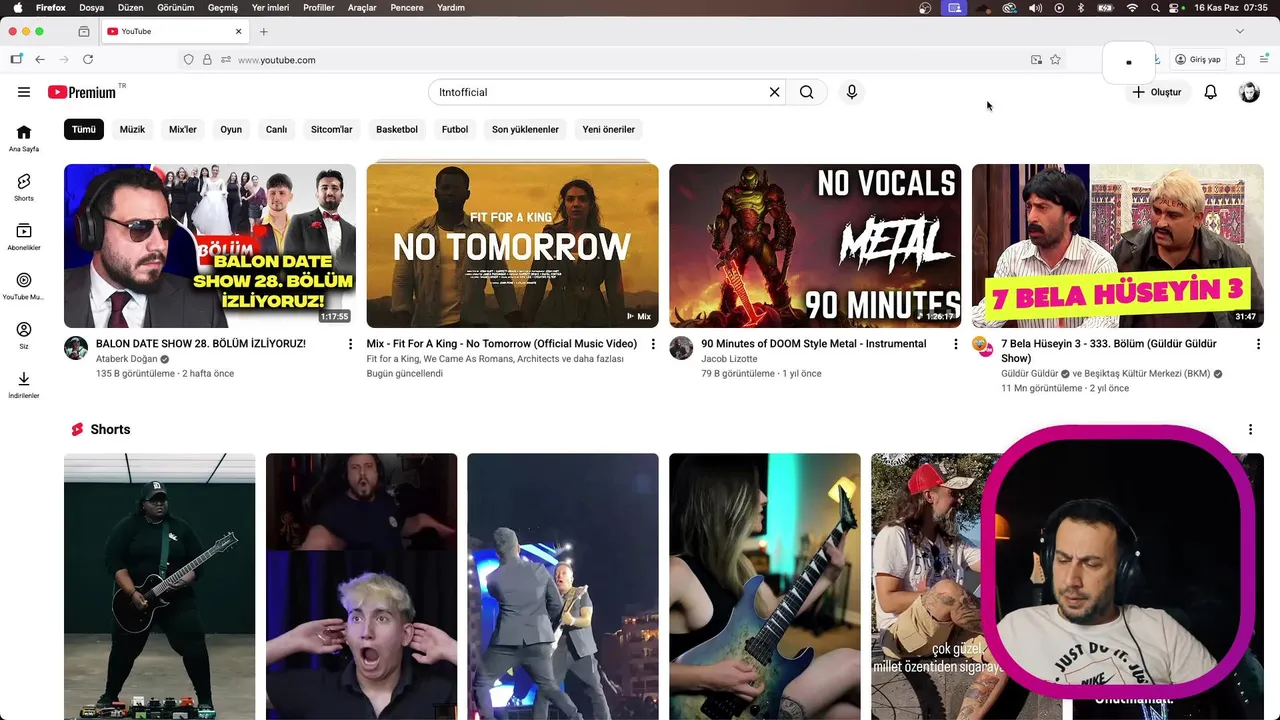Select the Son yüklenenler filter chip

tap(525, 129)
